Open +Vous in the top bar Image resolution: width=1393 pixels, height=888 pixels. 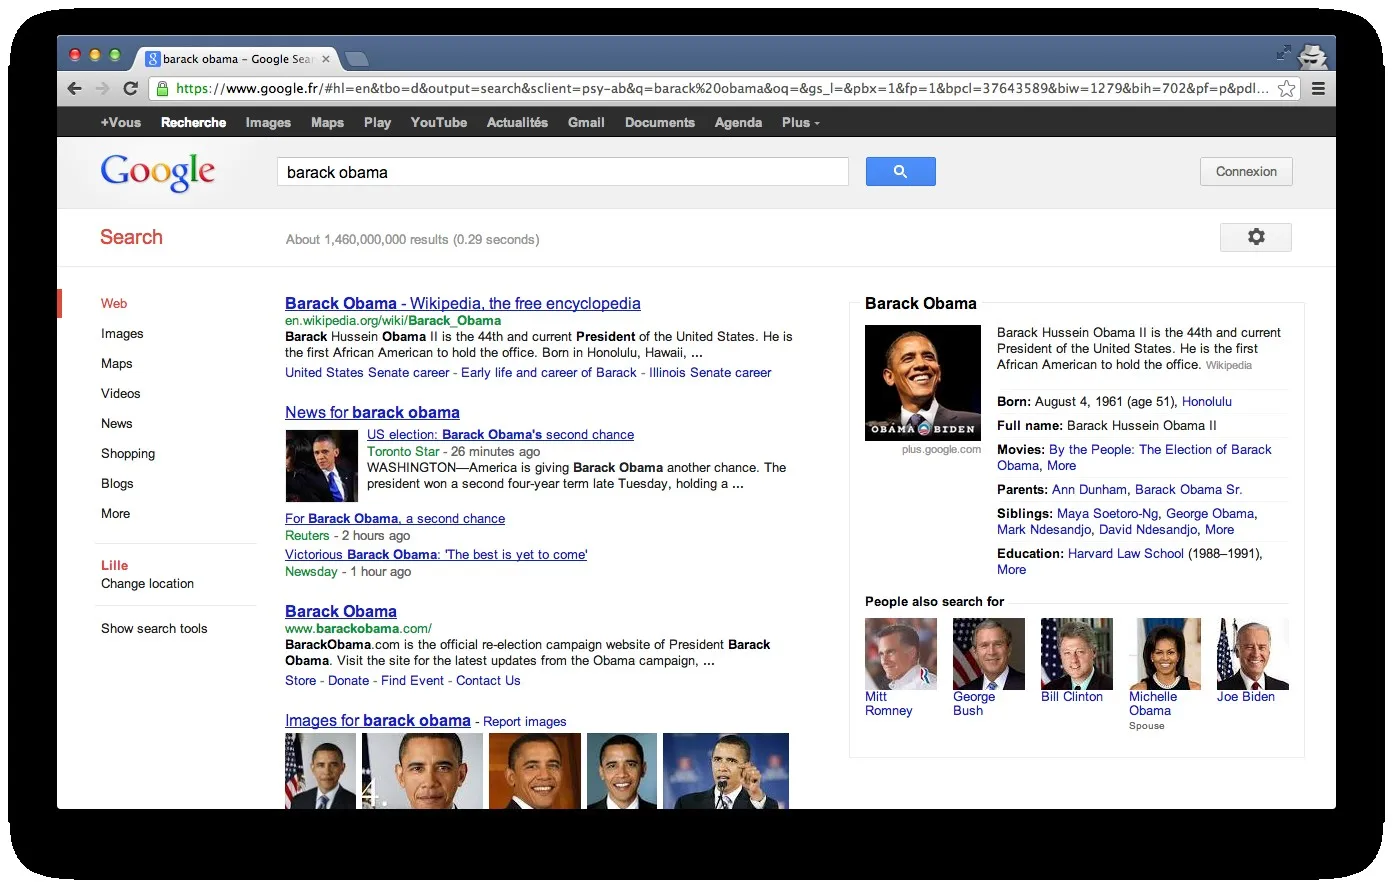pyautogui.click(x=120, y=122)
